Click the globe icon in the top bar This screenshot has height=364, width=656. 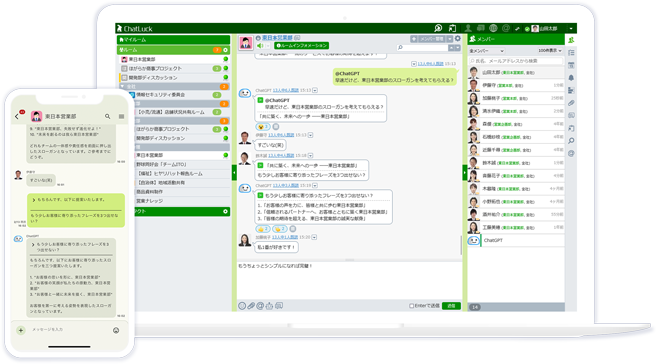pyautogui.click(x=493, y=28)
